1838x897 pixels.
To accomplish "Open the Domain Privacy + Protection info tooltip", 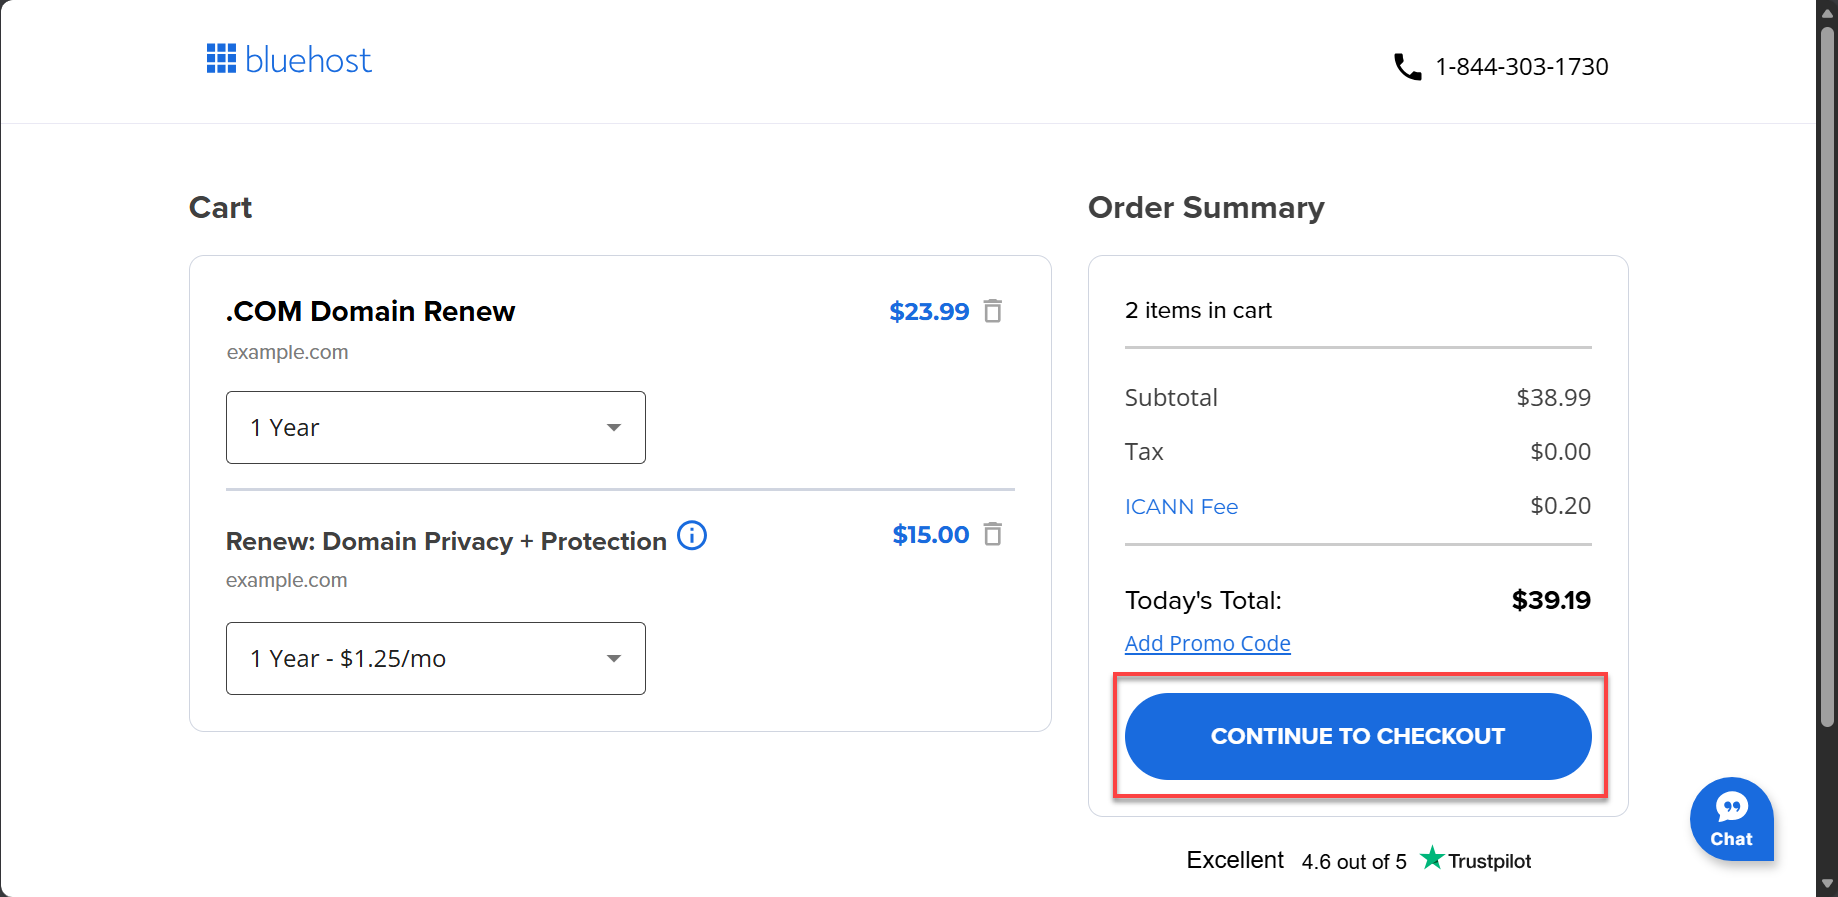I will pos(691,535).
